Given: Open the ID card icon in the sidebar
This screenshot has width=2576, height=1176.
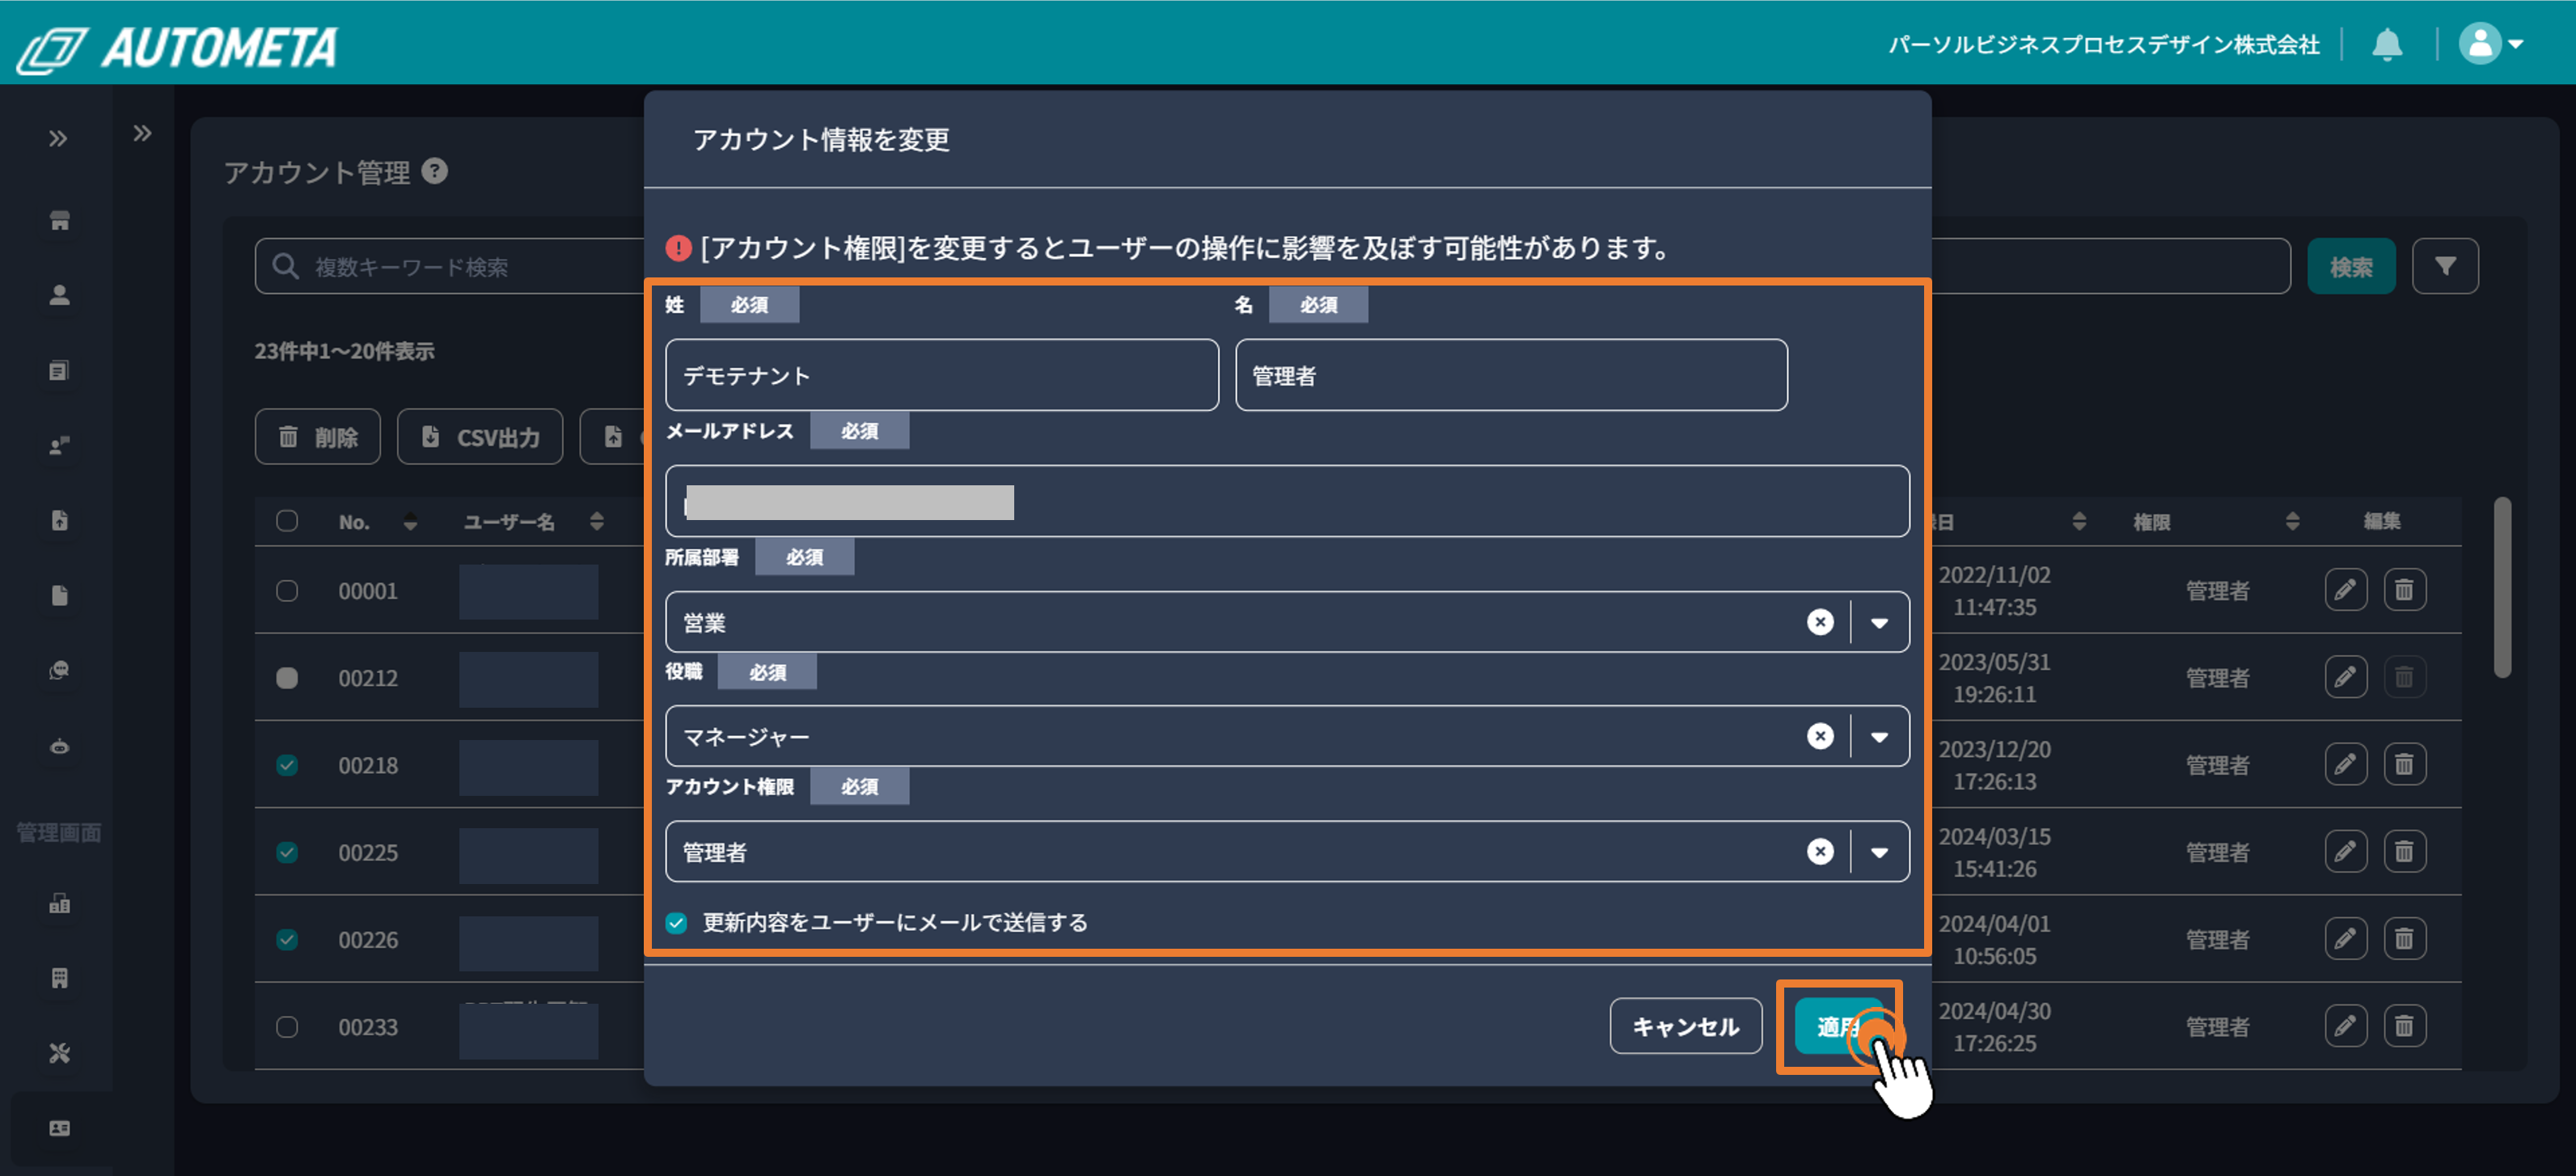Looking at the screenshot, I should click(59, 1128).
